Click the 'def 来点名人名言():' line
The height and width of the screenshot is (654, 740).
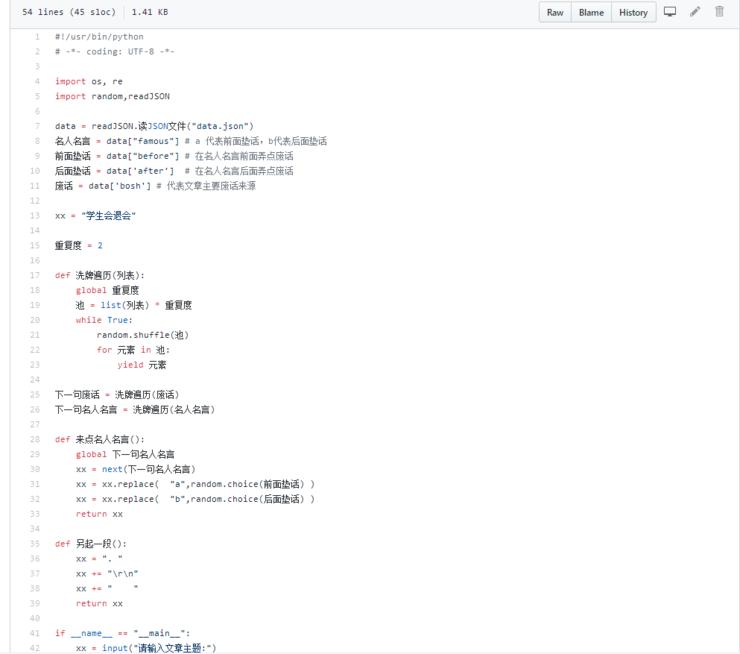(100, 439)
